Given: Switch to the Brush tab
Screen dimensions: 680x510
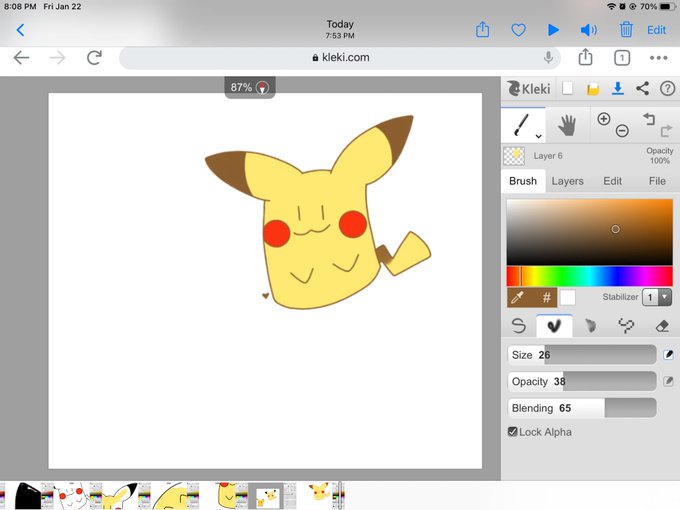Looking at the screenshot, I should coord(523,181).
